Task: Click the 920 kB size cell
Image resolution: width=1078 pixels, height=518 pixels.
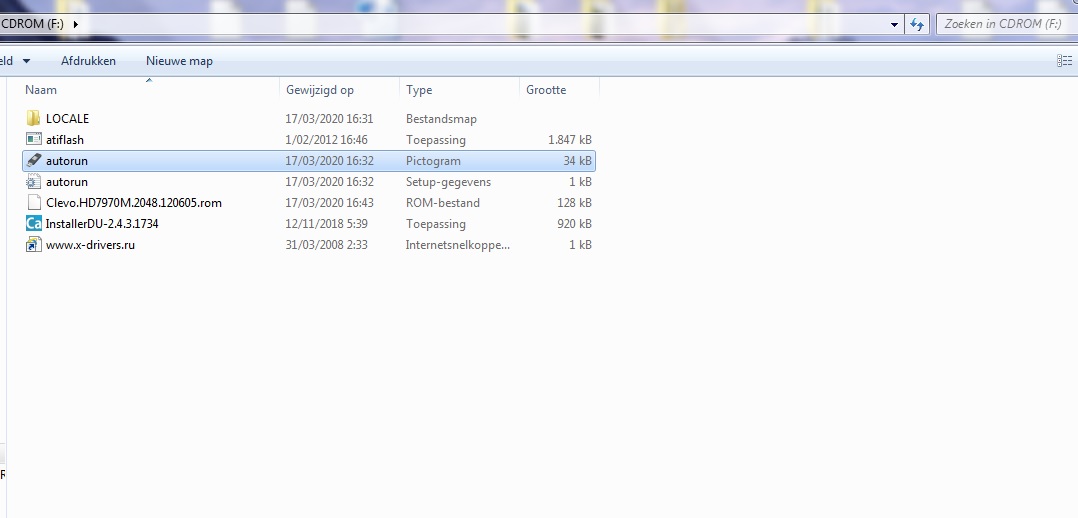Action: pyautogui.click(x=575, y=224)
